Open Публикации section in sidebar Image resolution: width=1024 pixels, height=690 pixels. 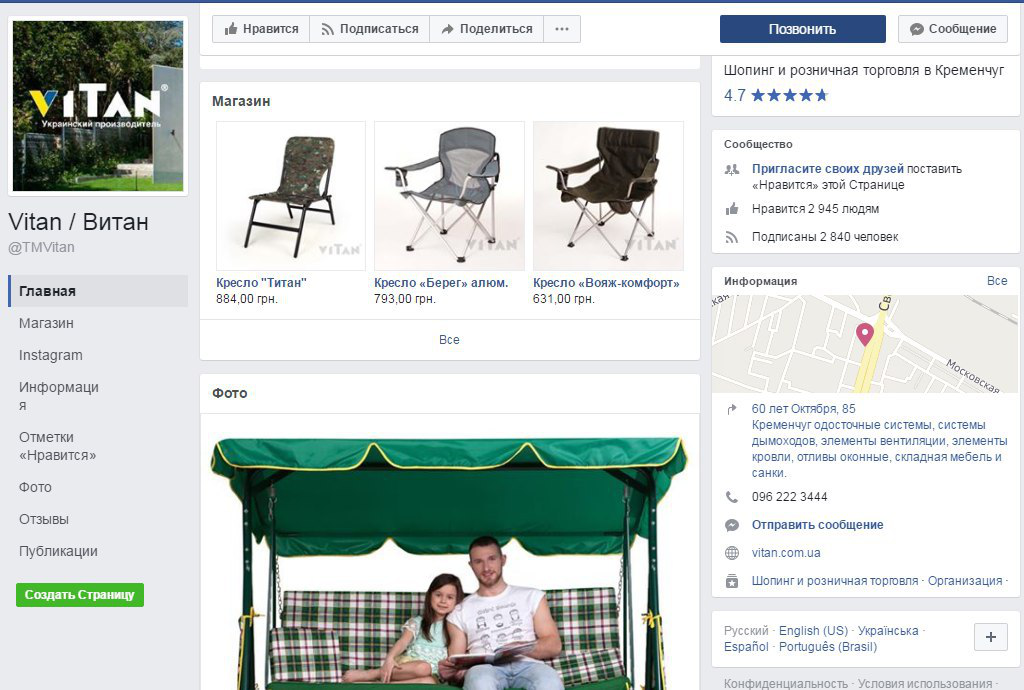[58, 551]
